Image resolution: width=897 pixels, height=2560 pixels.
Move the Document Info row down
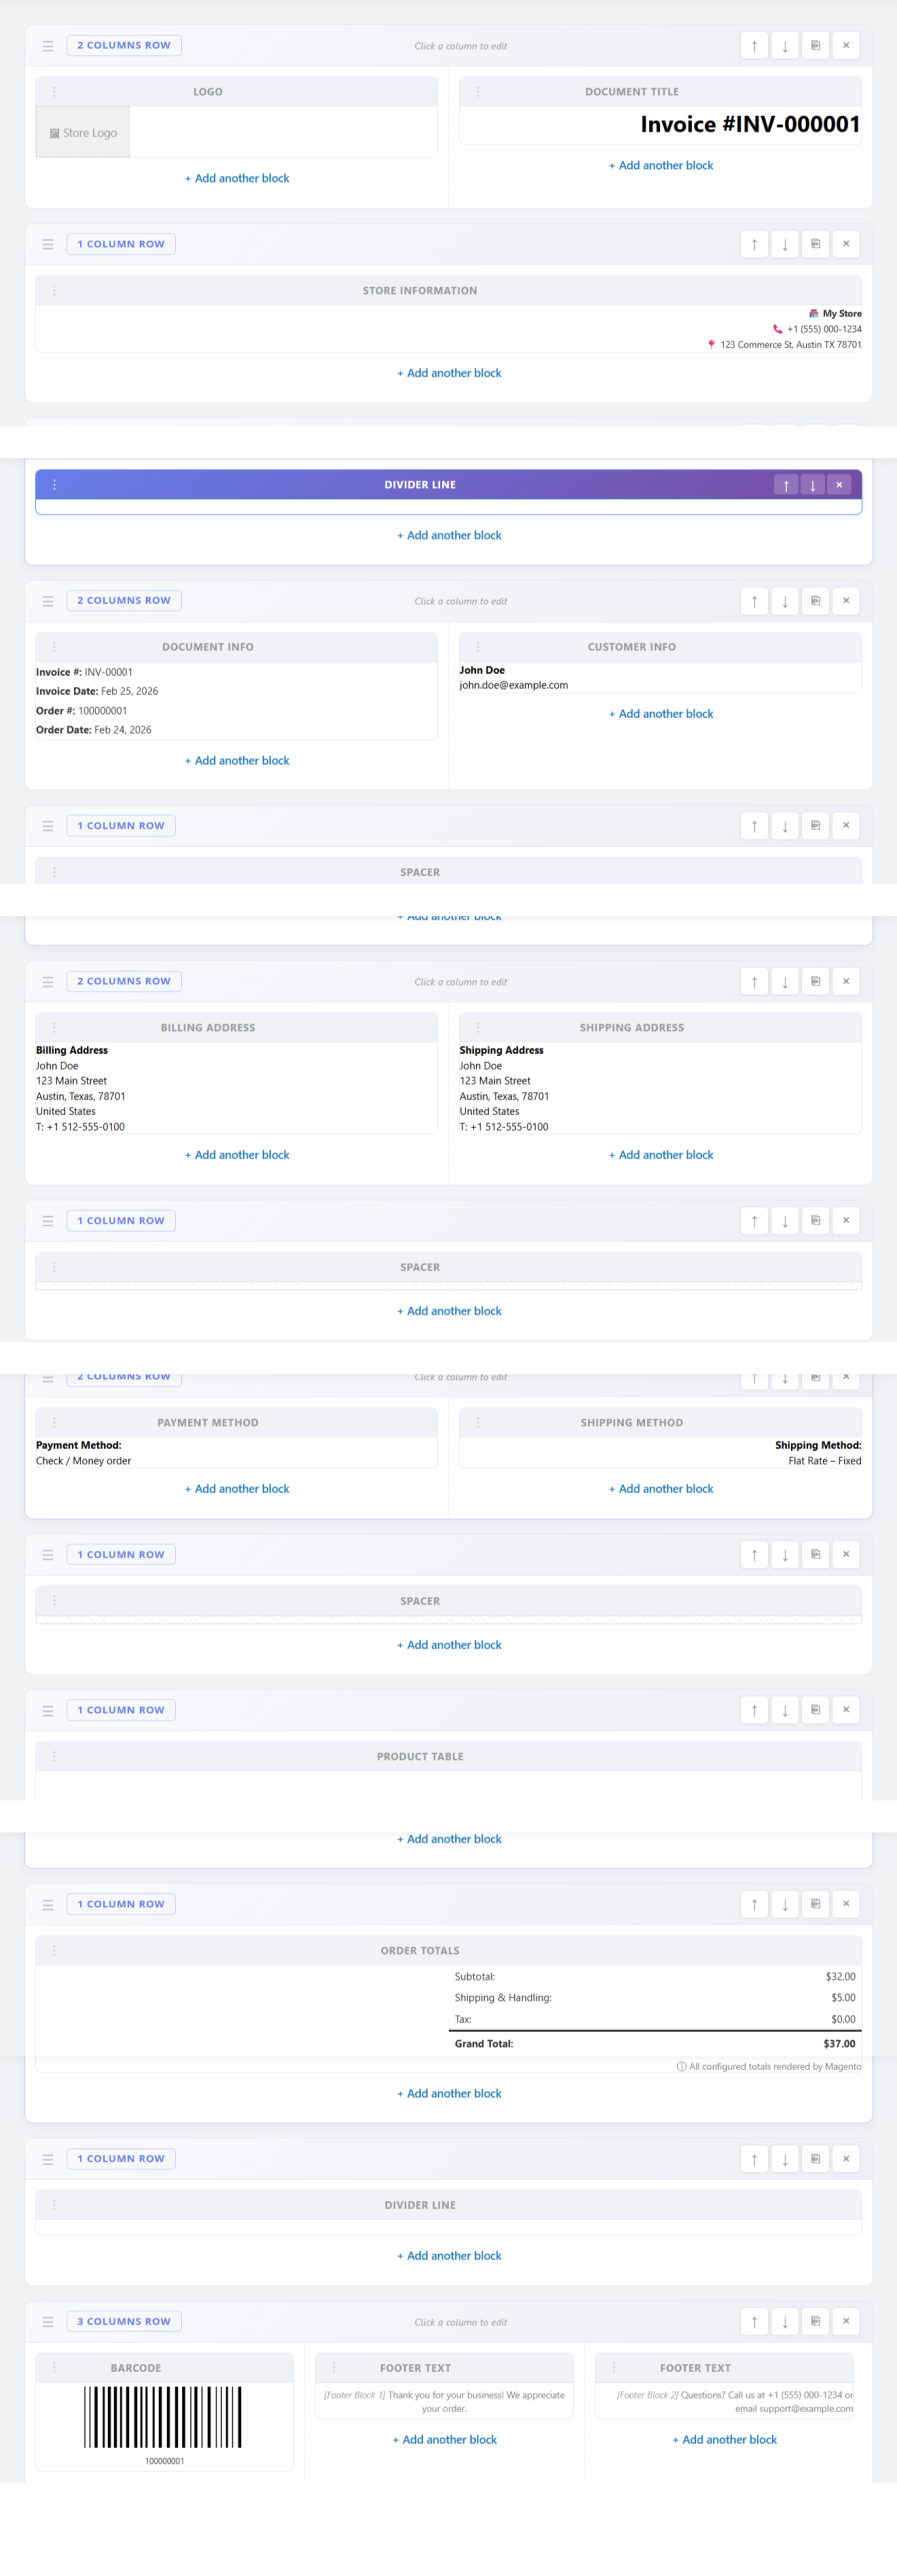pos(785,601)
